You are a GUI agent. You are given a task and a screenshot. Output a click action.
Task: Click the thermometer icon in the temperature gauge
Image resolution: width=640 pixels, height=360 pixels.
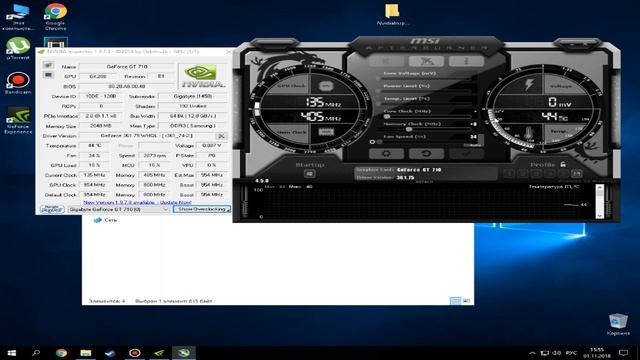[x=528, y=133]
